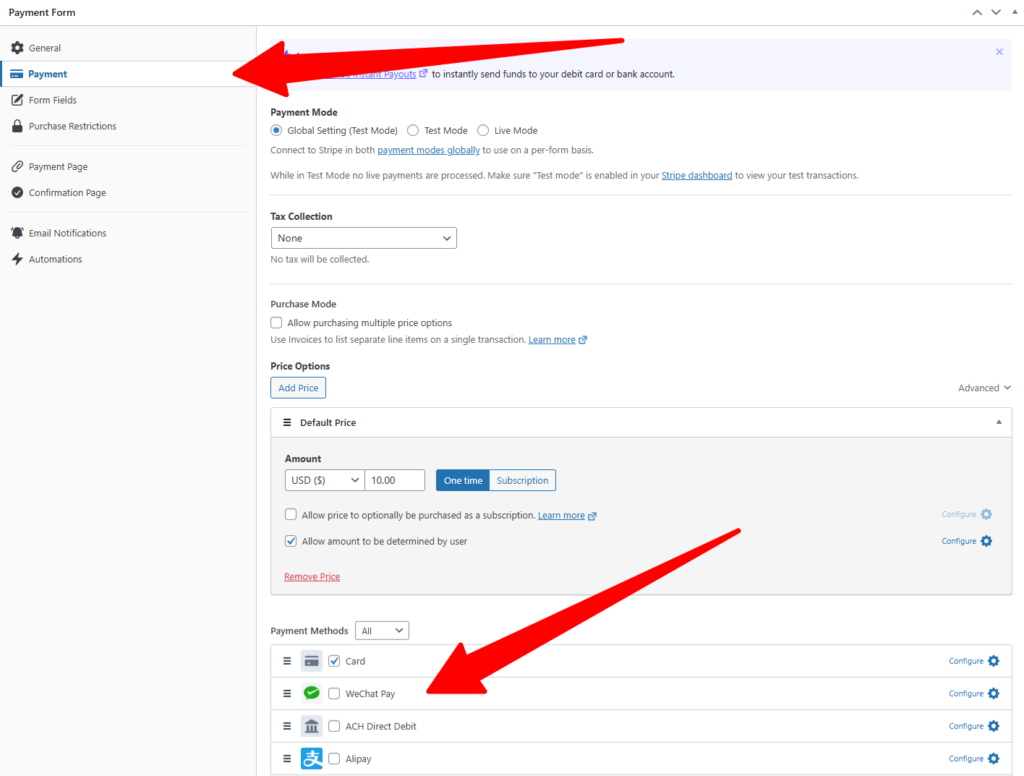Image resolution: width=1024 pixels, height=776 pixels.
Task: Check Allow purchasing multiple price options
Action: click(277, 323)
